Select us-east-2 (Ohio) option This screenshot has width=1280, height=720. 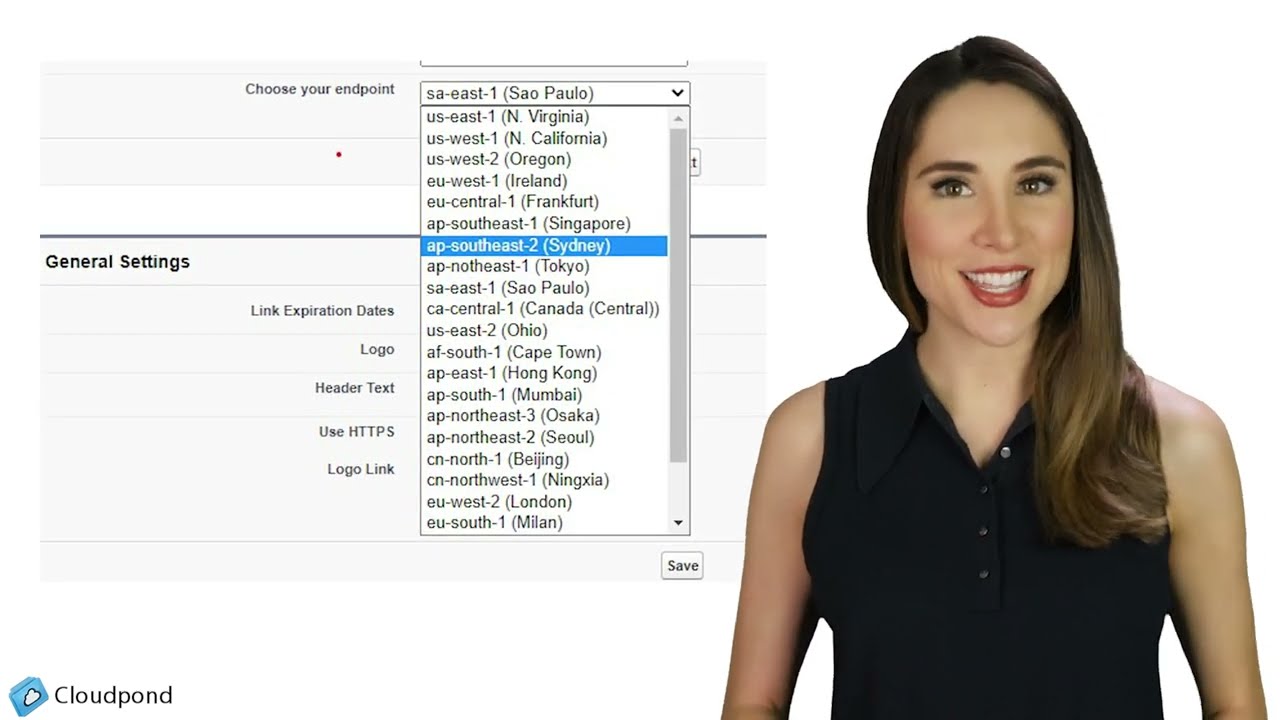point(544,330)
